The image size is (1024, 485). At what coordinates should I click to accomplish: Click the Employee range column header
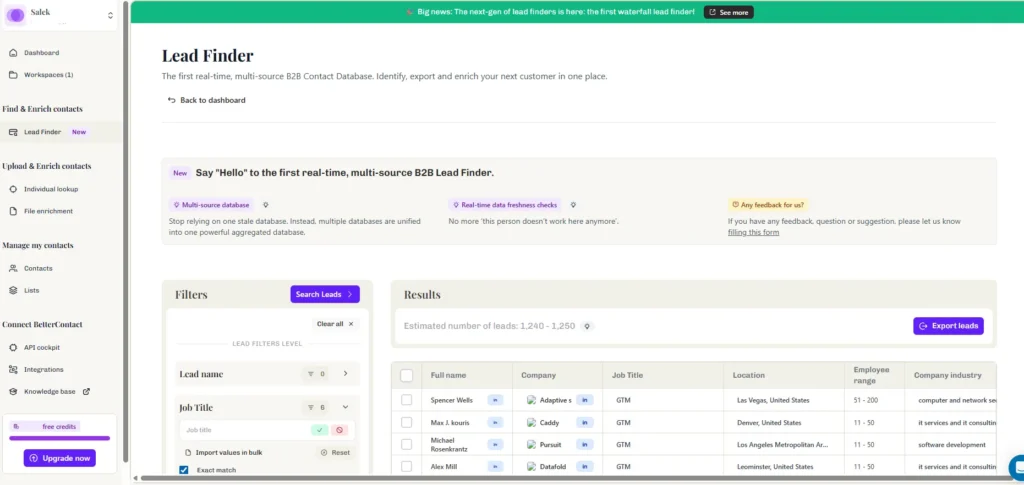874,375
